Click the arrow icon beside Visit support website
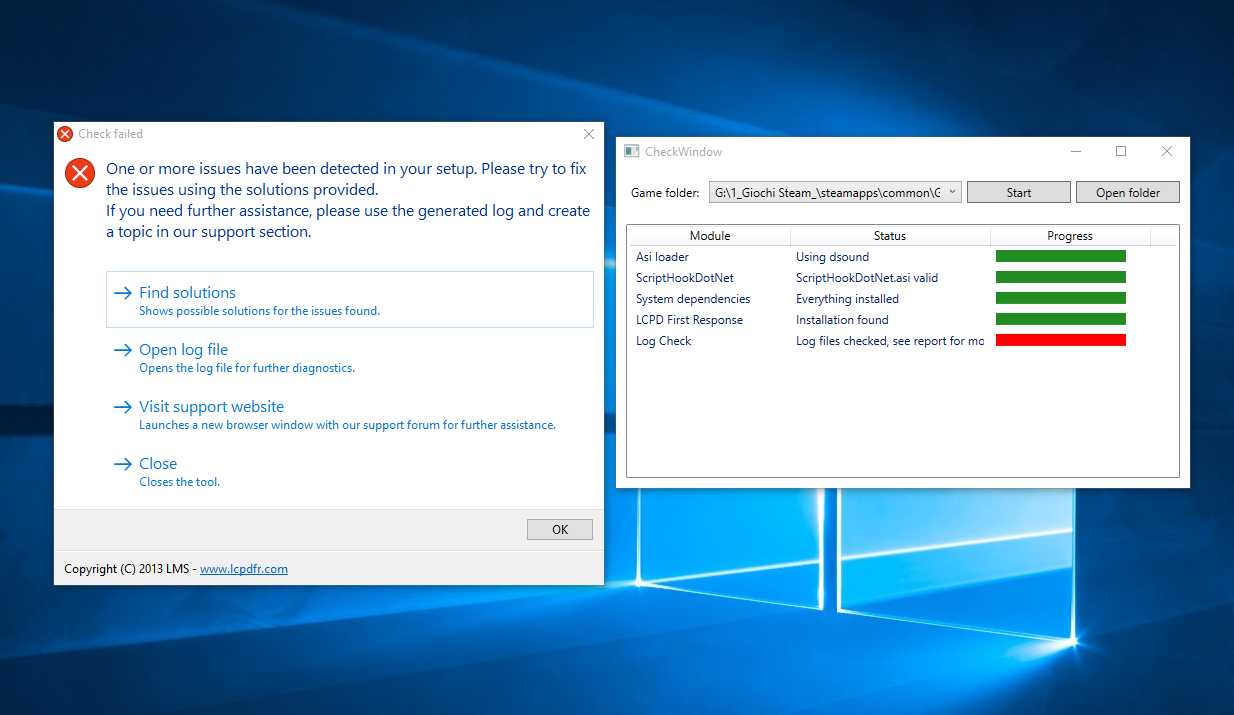Viewport: 1234px width, 715px height. pyautogui.click(x=123, y=407)
